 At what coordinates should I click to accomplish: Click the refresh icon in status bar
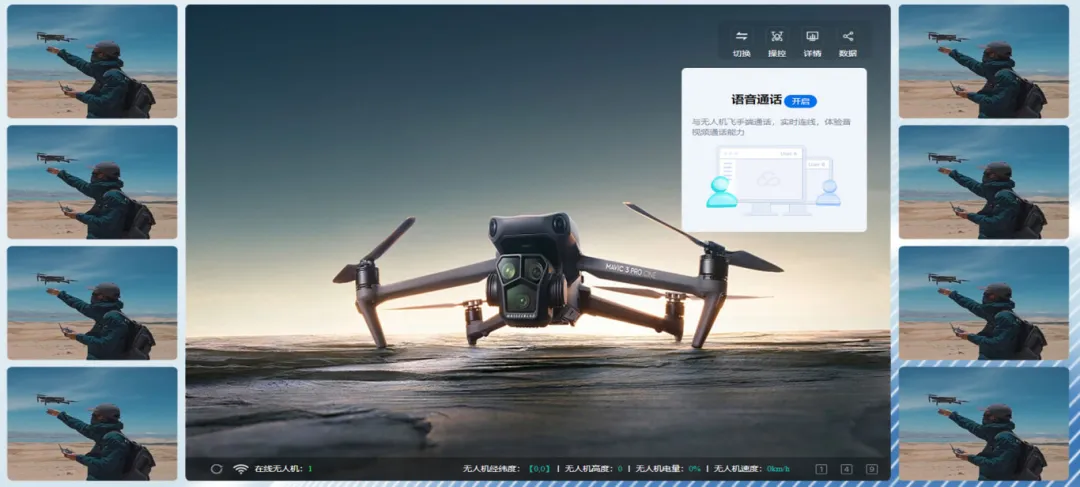tap(216, 468)
